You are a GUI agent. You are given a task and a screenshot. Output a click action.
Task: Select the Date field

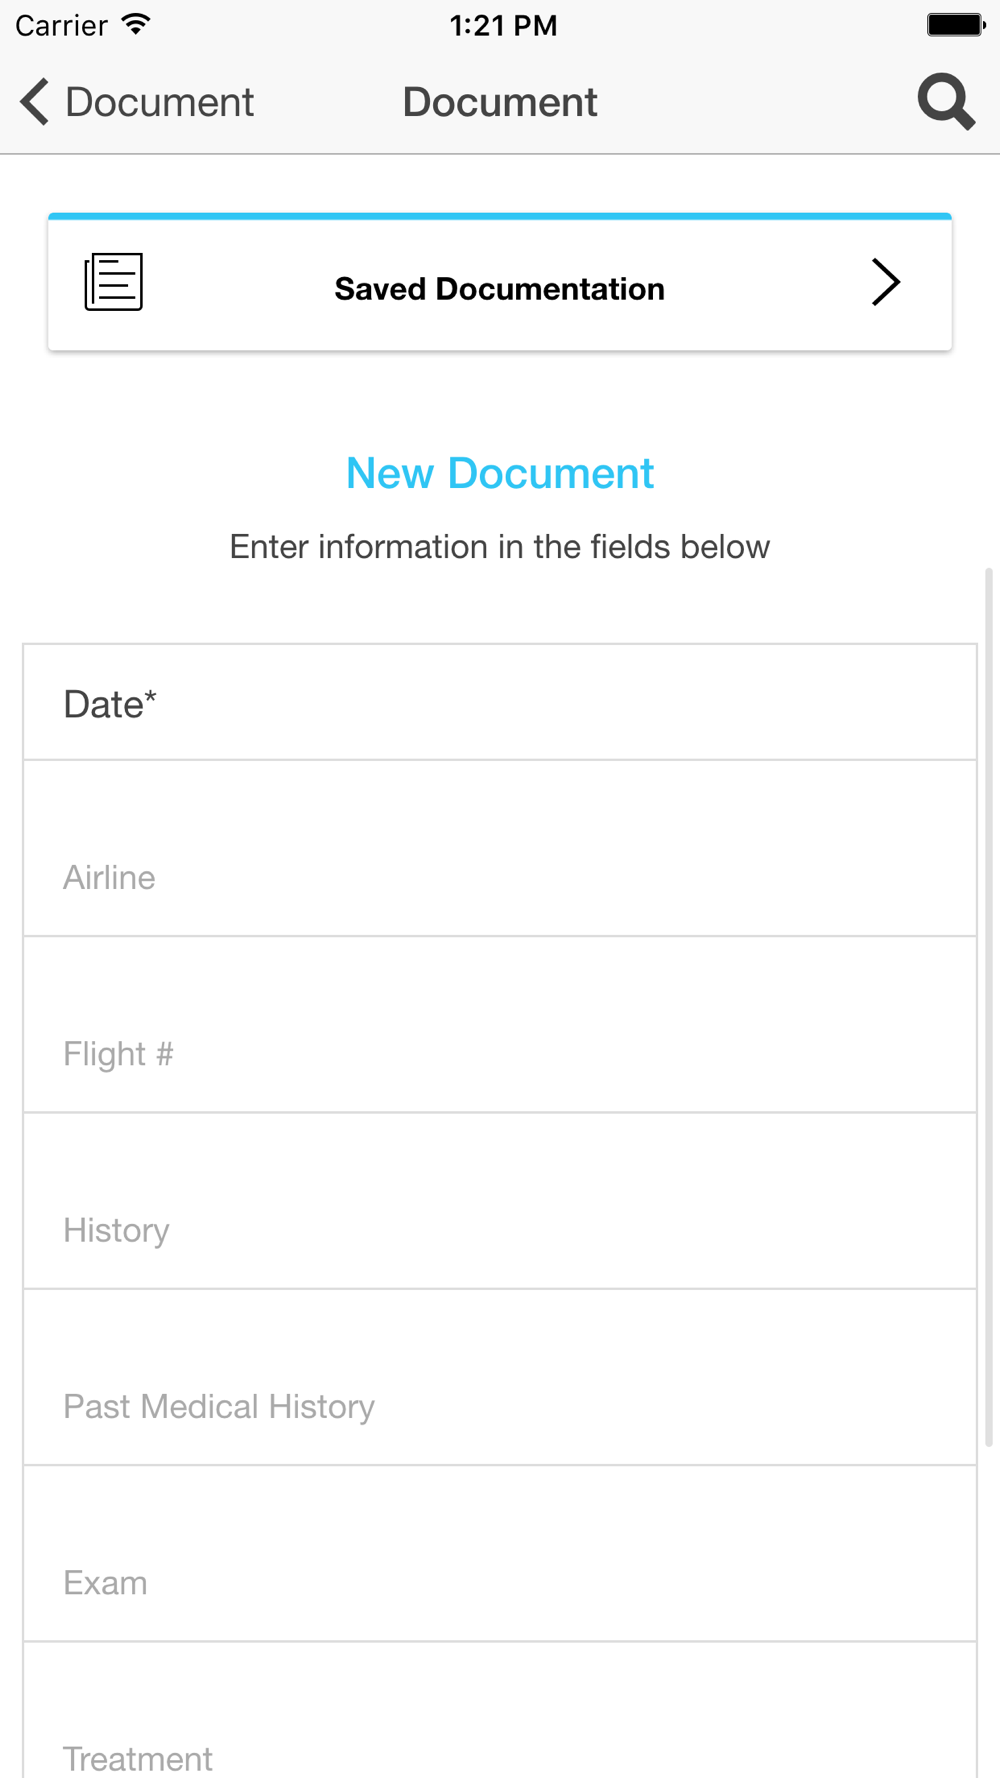[500, 703]
